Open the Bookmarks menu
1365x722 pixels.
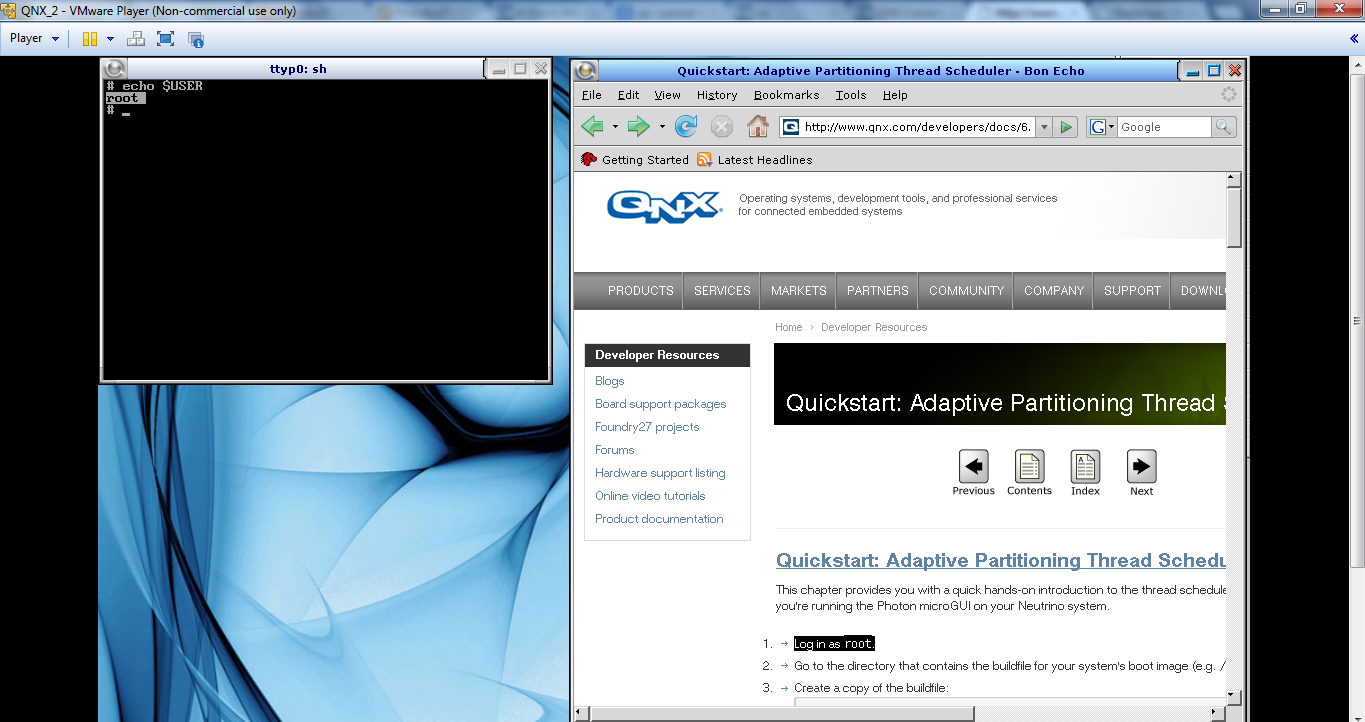click(x=786, y=95)
